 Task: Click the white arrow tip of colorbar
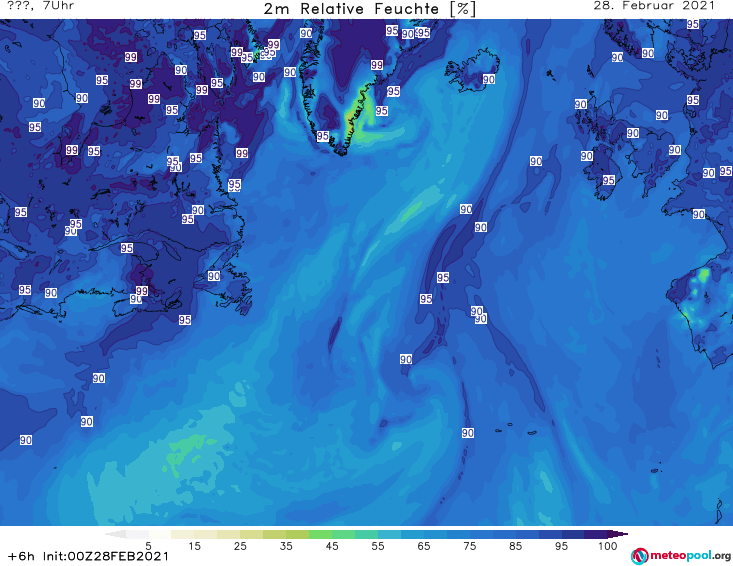pos(115,534)
